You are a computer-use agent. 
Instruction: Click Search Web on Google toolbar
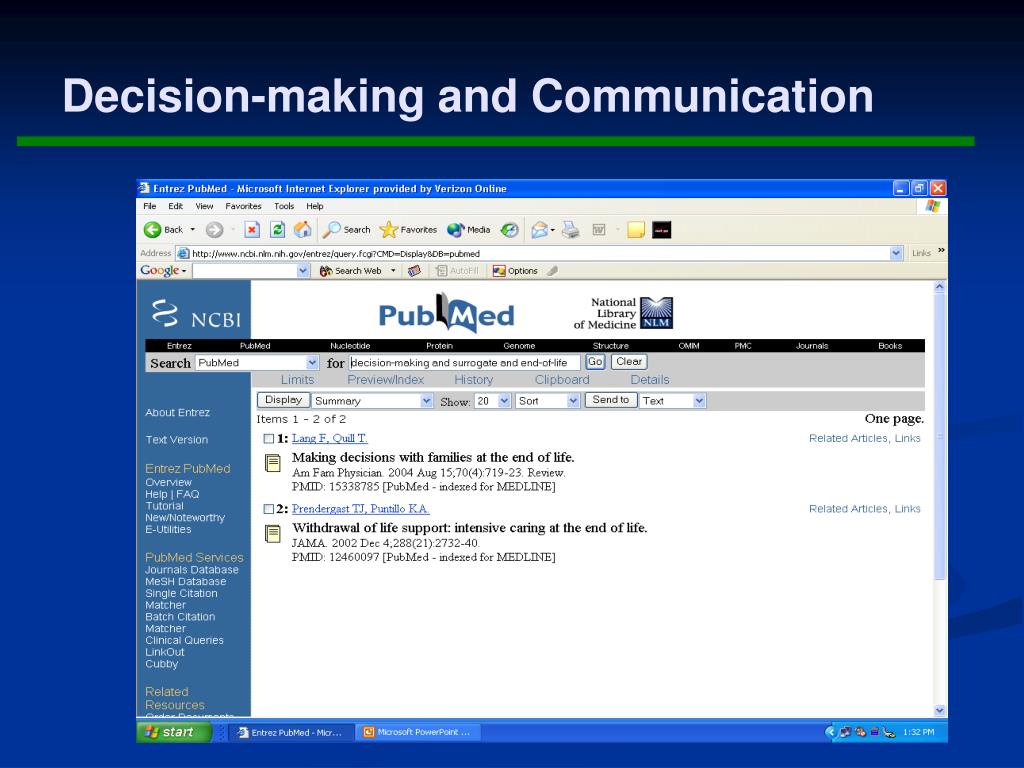click(x=351, y=271)
